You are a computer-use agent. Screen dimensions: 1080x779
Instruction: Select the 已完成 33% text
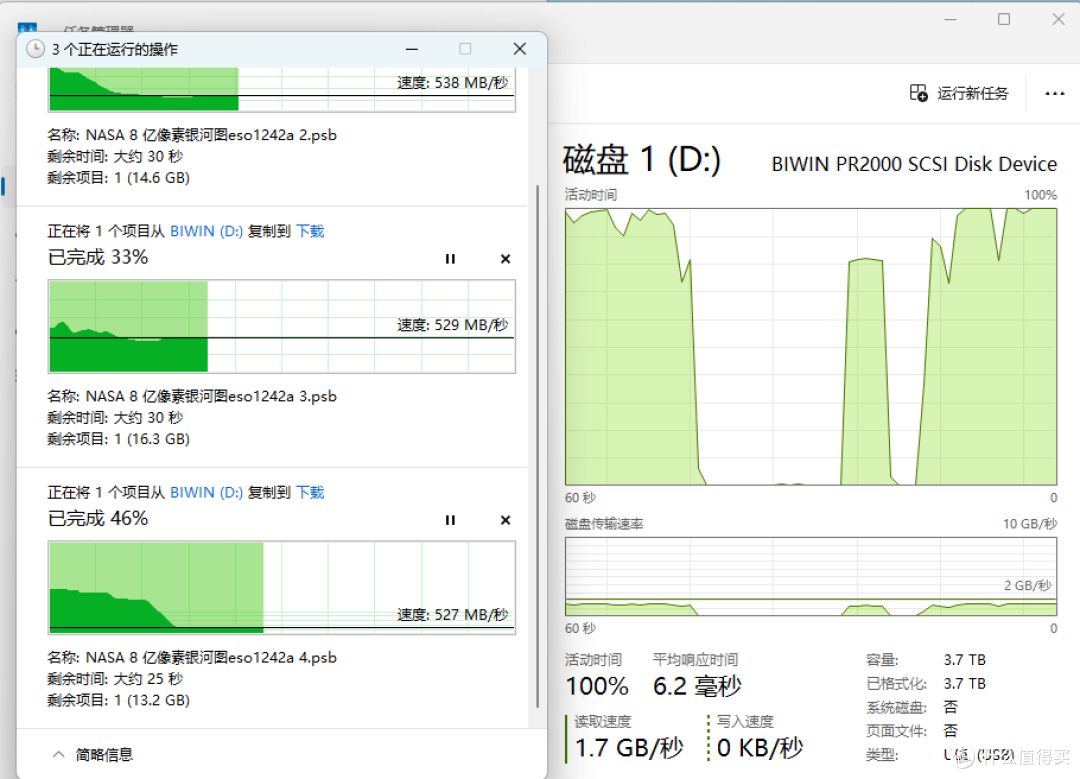pyautogui.click(x=98, y=257)
